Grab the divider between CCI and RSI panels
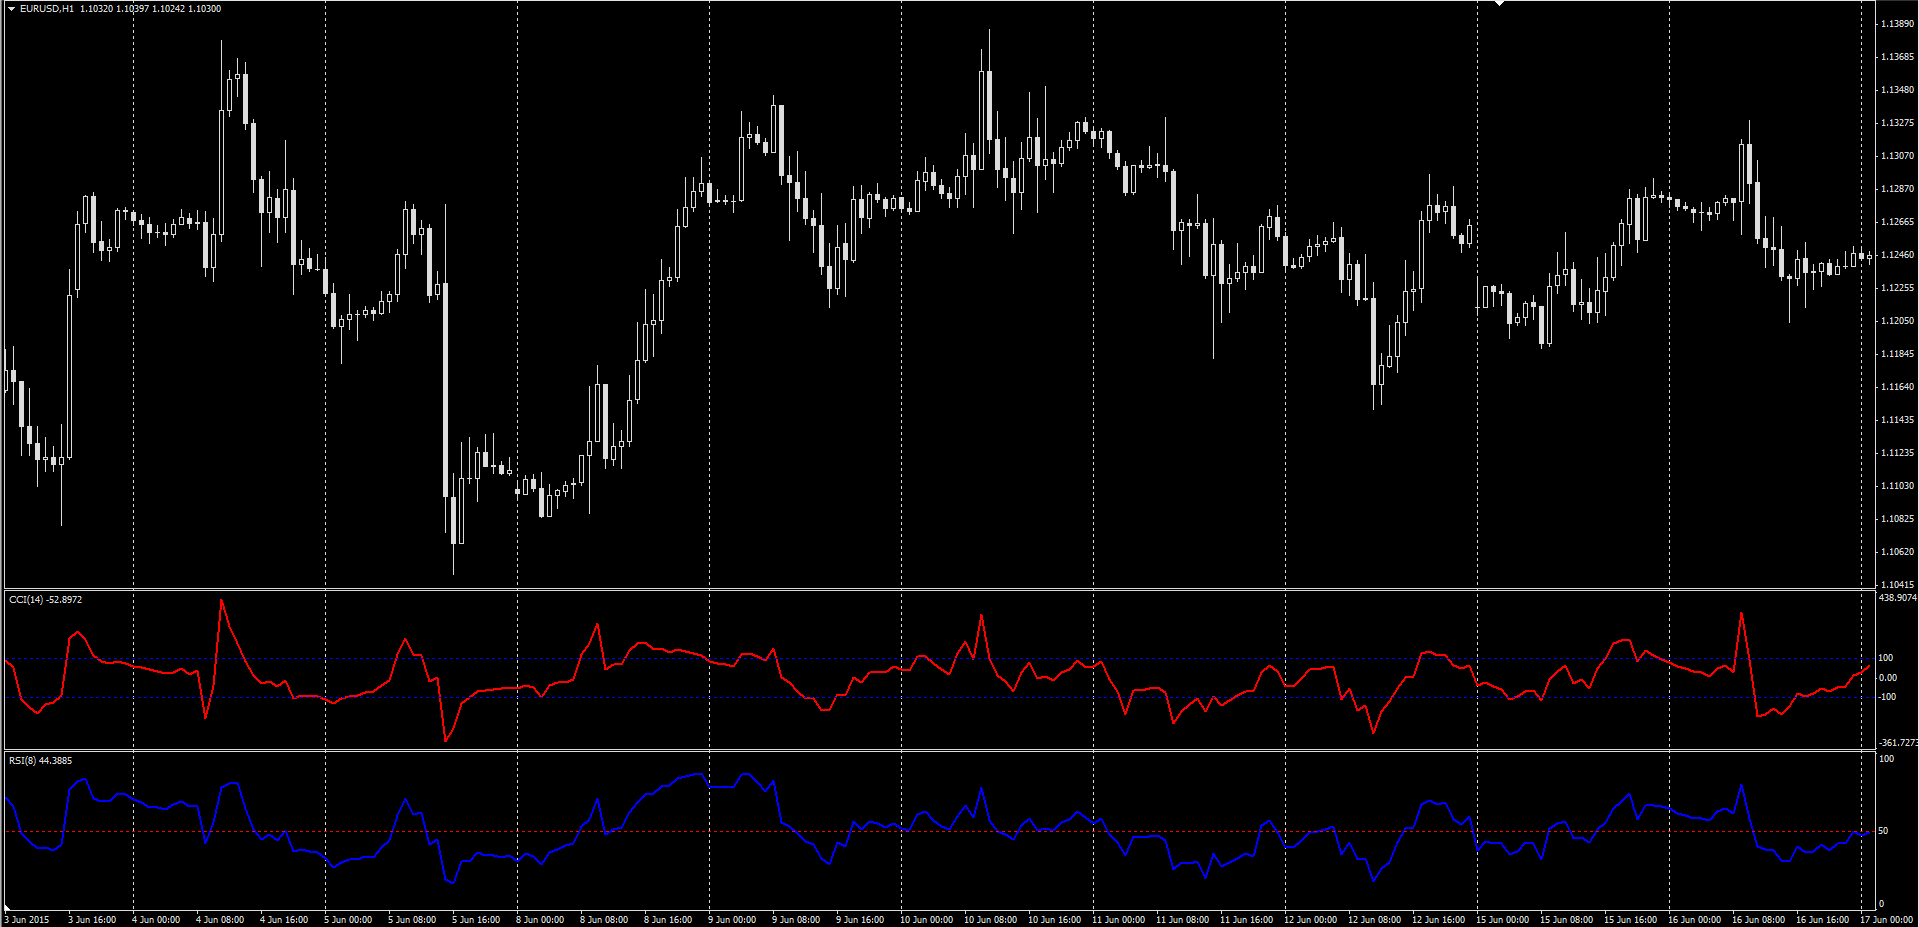Viewport: 1919px width, 927px height. pyautogui.click(x=938, y=750)
